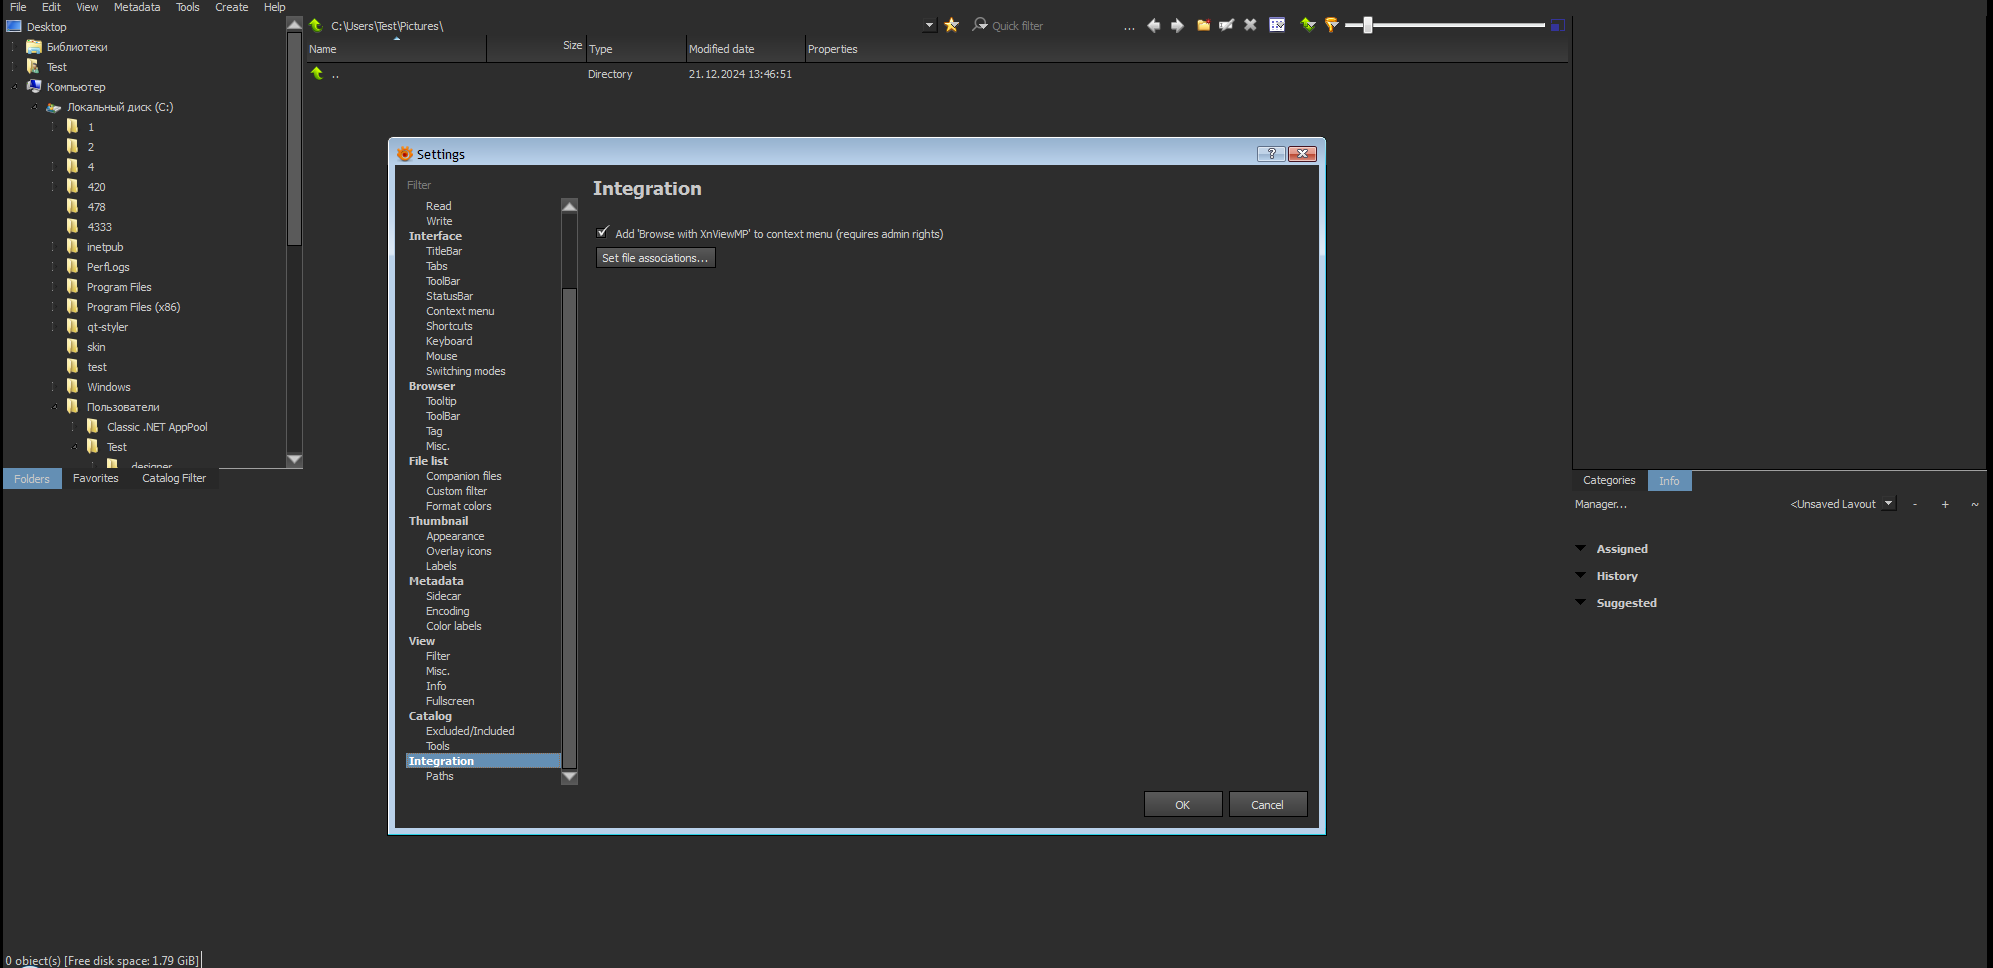Image resolution: width=1993 pixels, height=968 pixels.
Task: Open the Metadata menu
Action: [x=137, y=7]
